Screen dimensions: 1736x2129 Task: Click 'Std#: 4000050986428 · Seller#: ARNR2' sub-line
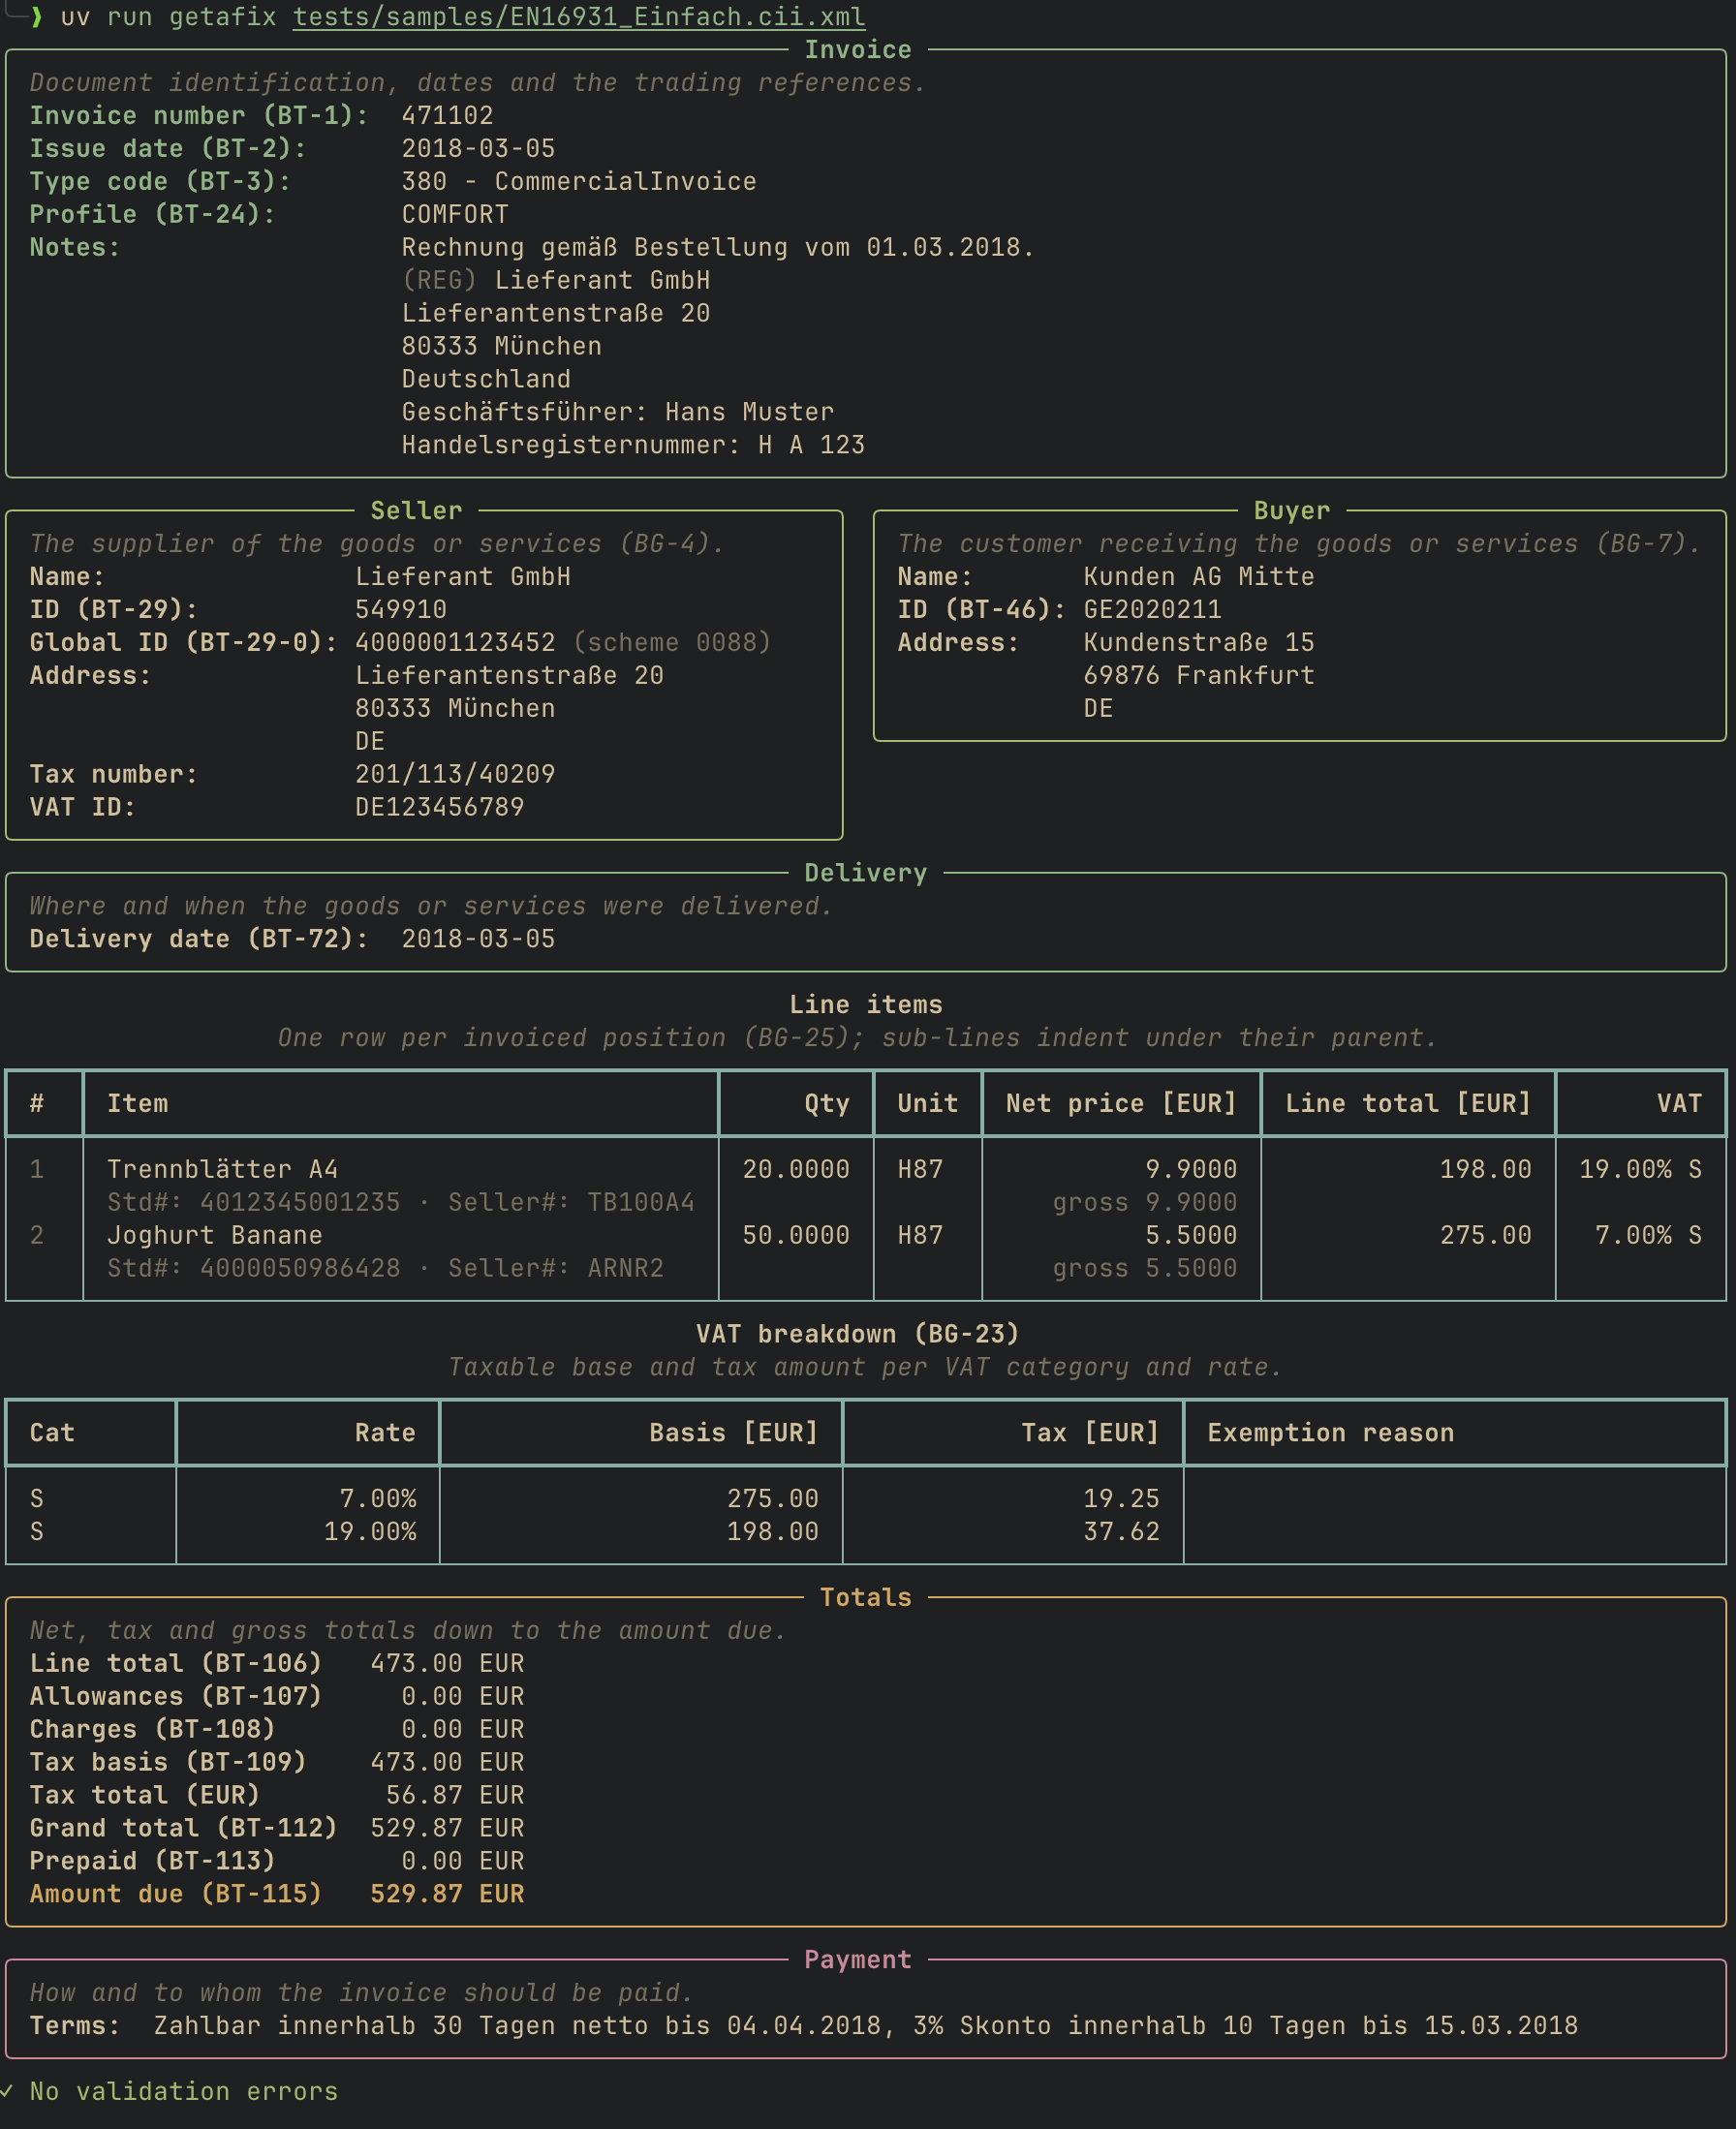[x=385, y=1268]
